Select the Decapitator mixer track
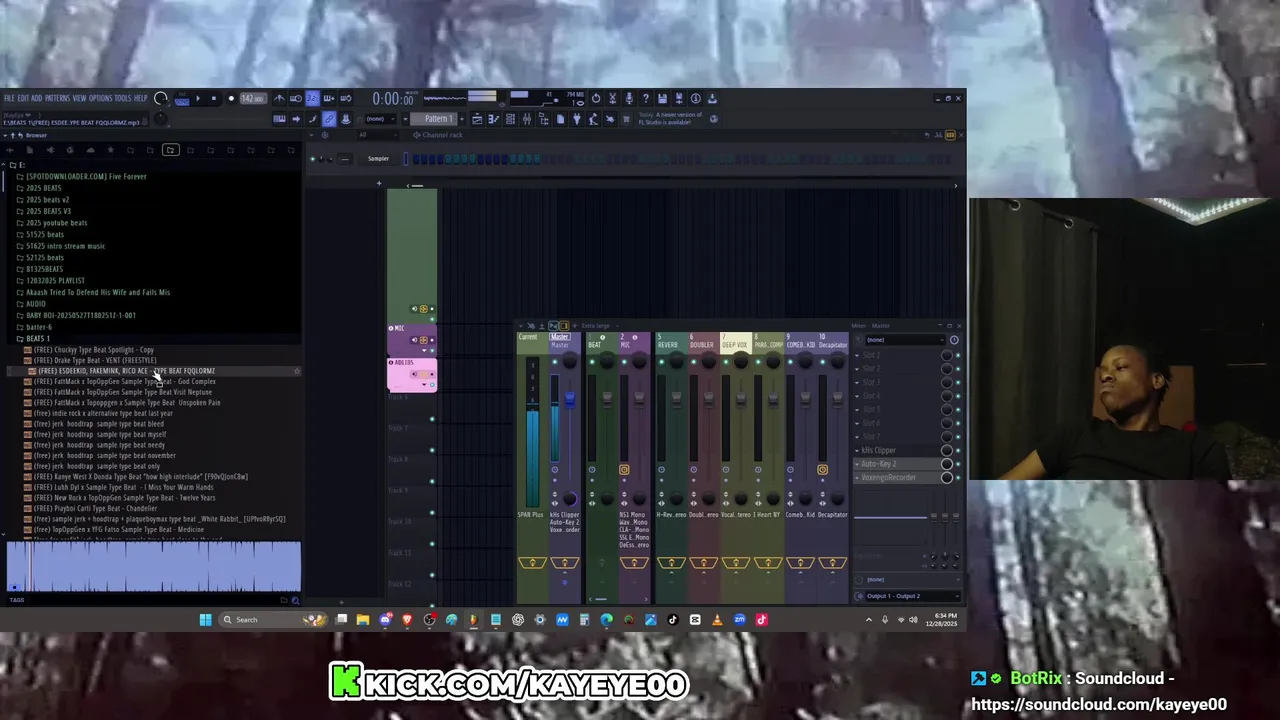Screen dimensions: 1280x720 pyautogui.click(x=833, y=344)
